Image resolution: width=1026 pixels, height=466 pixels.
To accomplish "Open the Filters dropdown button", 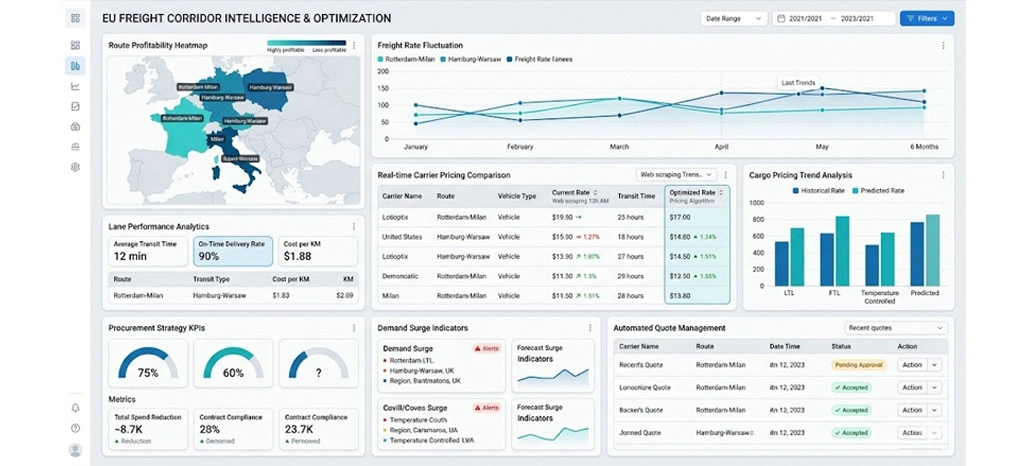I will [x=927, y=18].
